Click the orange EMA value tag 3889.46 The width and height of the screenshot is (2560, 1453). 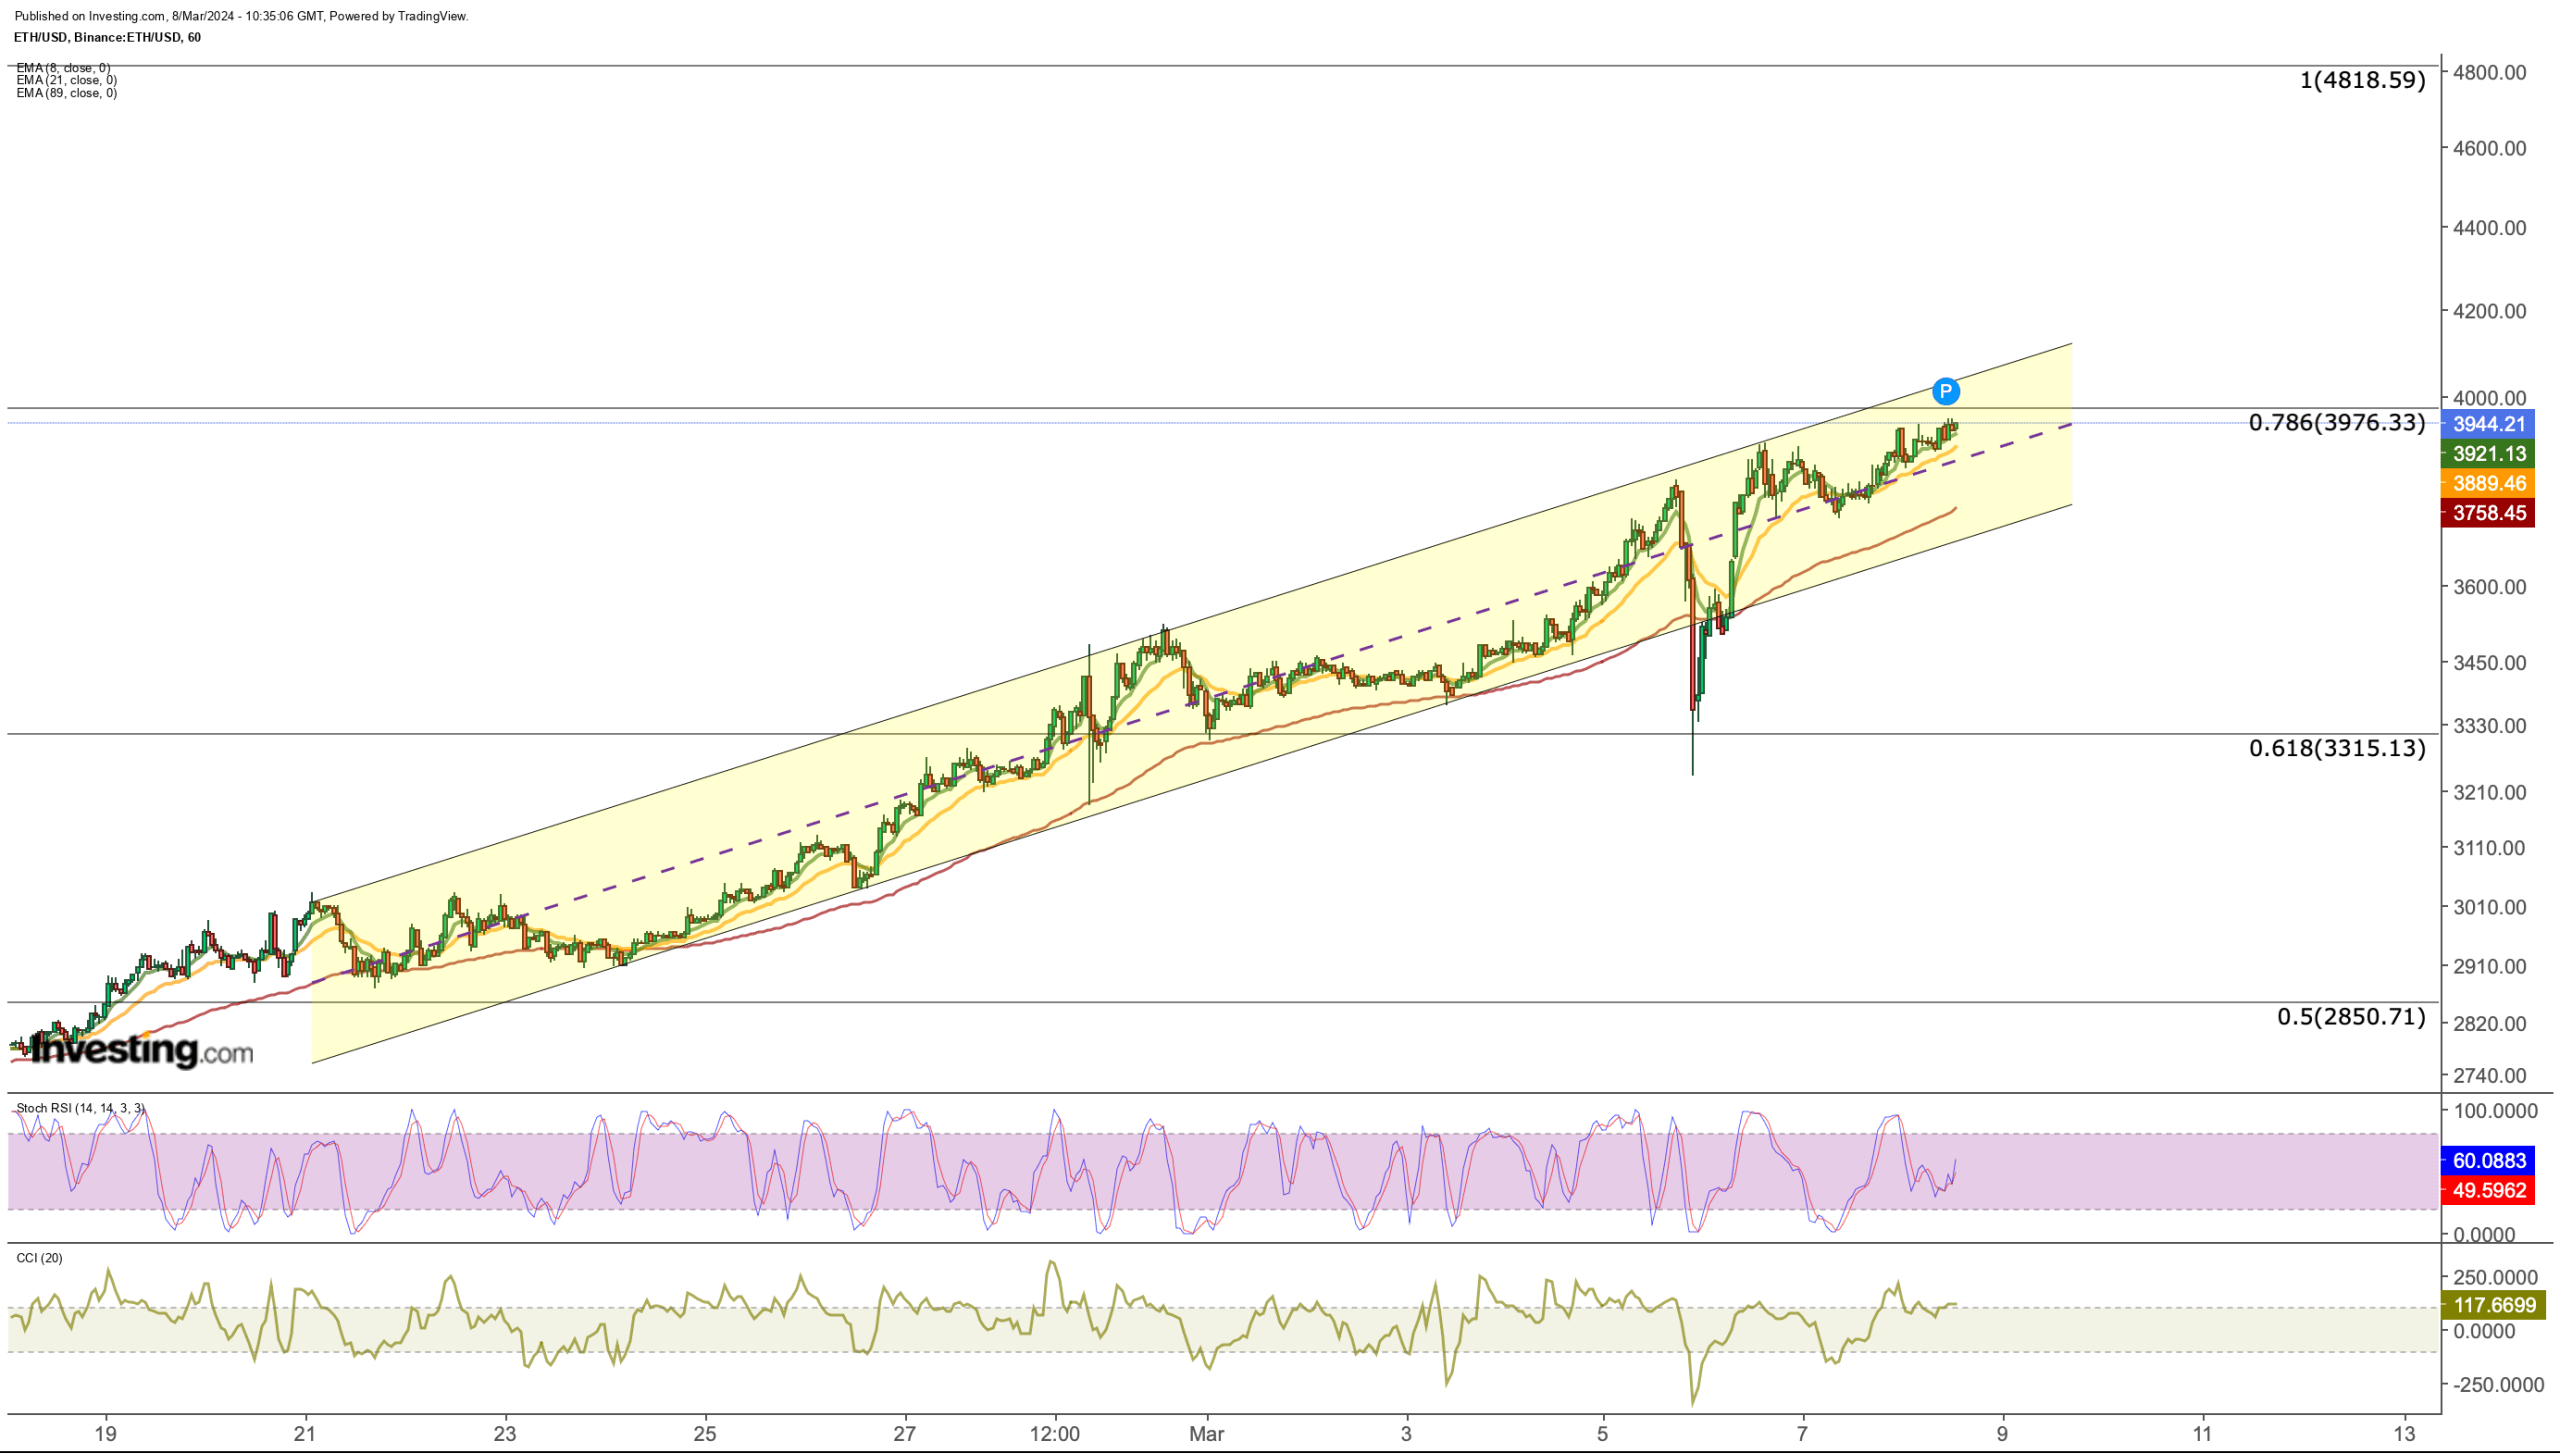click(2488, 484)
